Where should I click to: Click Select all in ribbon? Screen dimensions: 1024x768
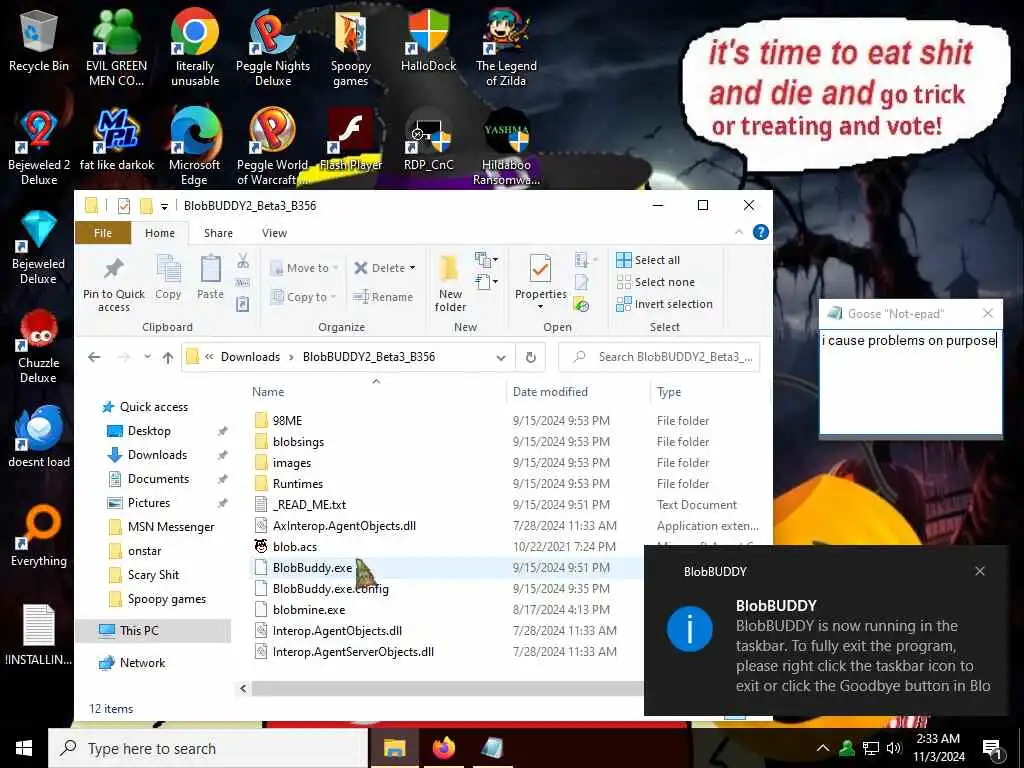pyautogui.click(x=648, y=260)
